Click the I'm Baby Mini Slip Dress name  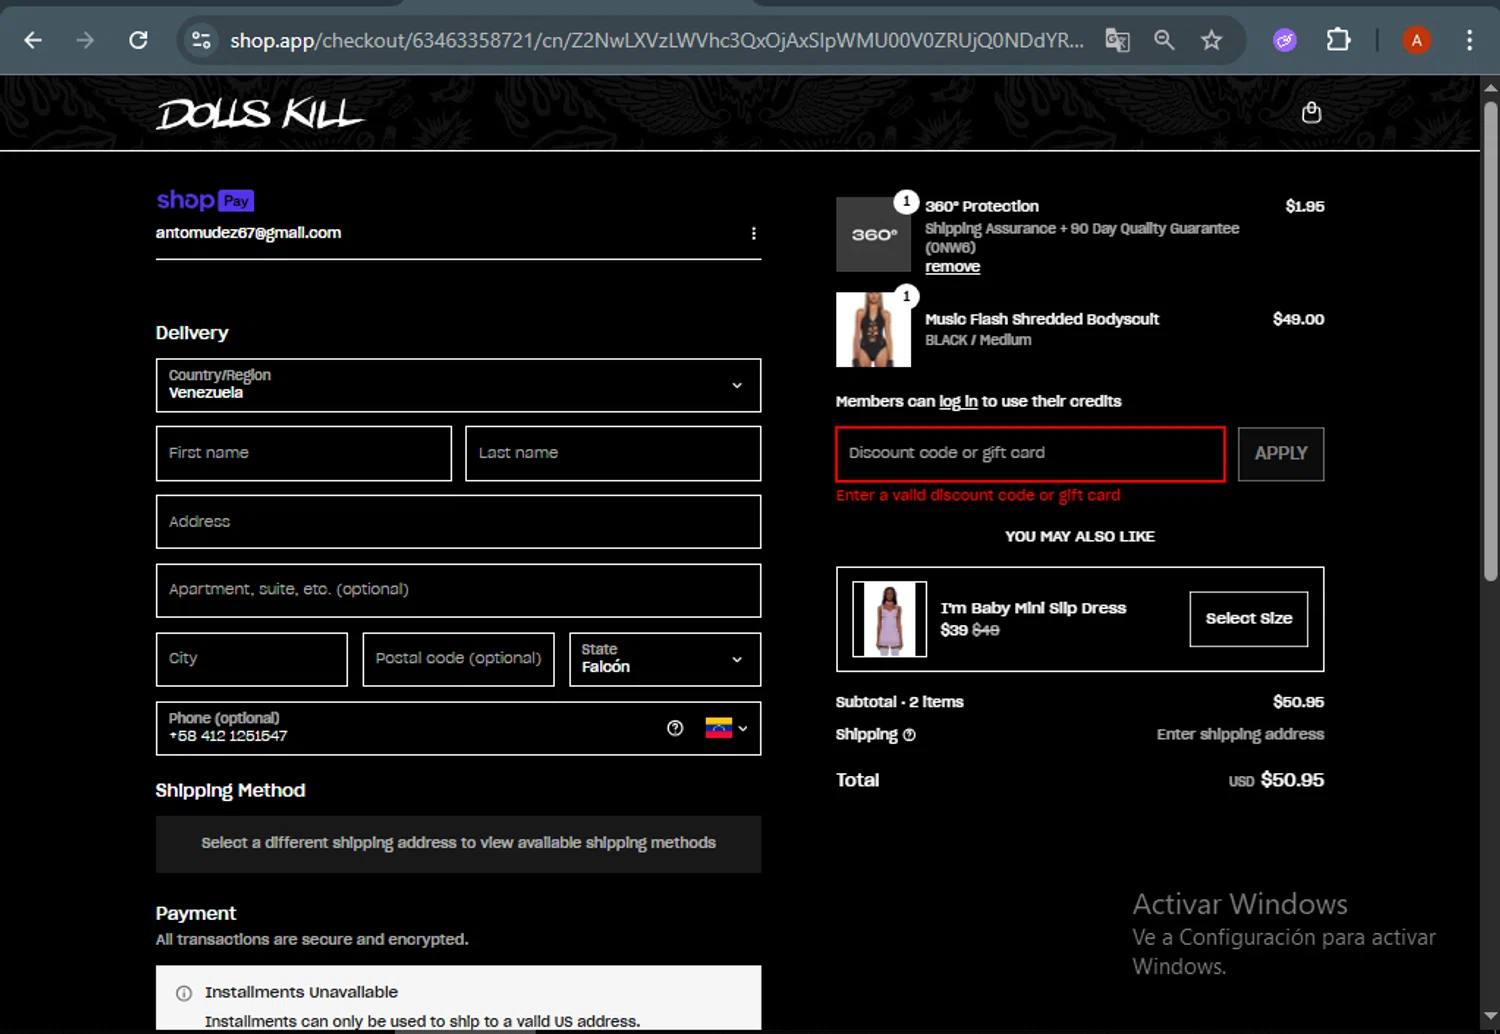[1033, 608]
